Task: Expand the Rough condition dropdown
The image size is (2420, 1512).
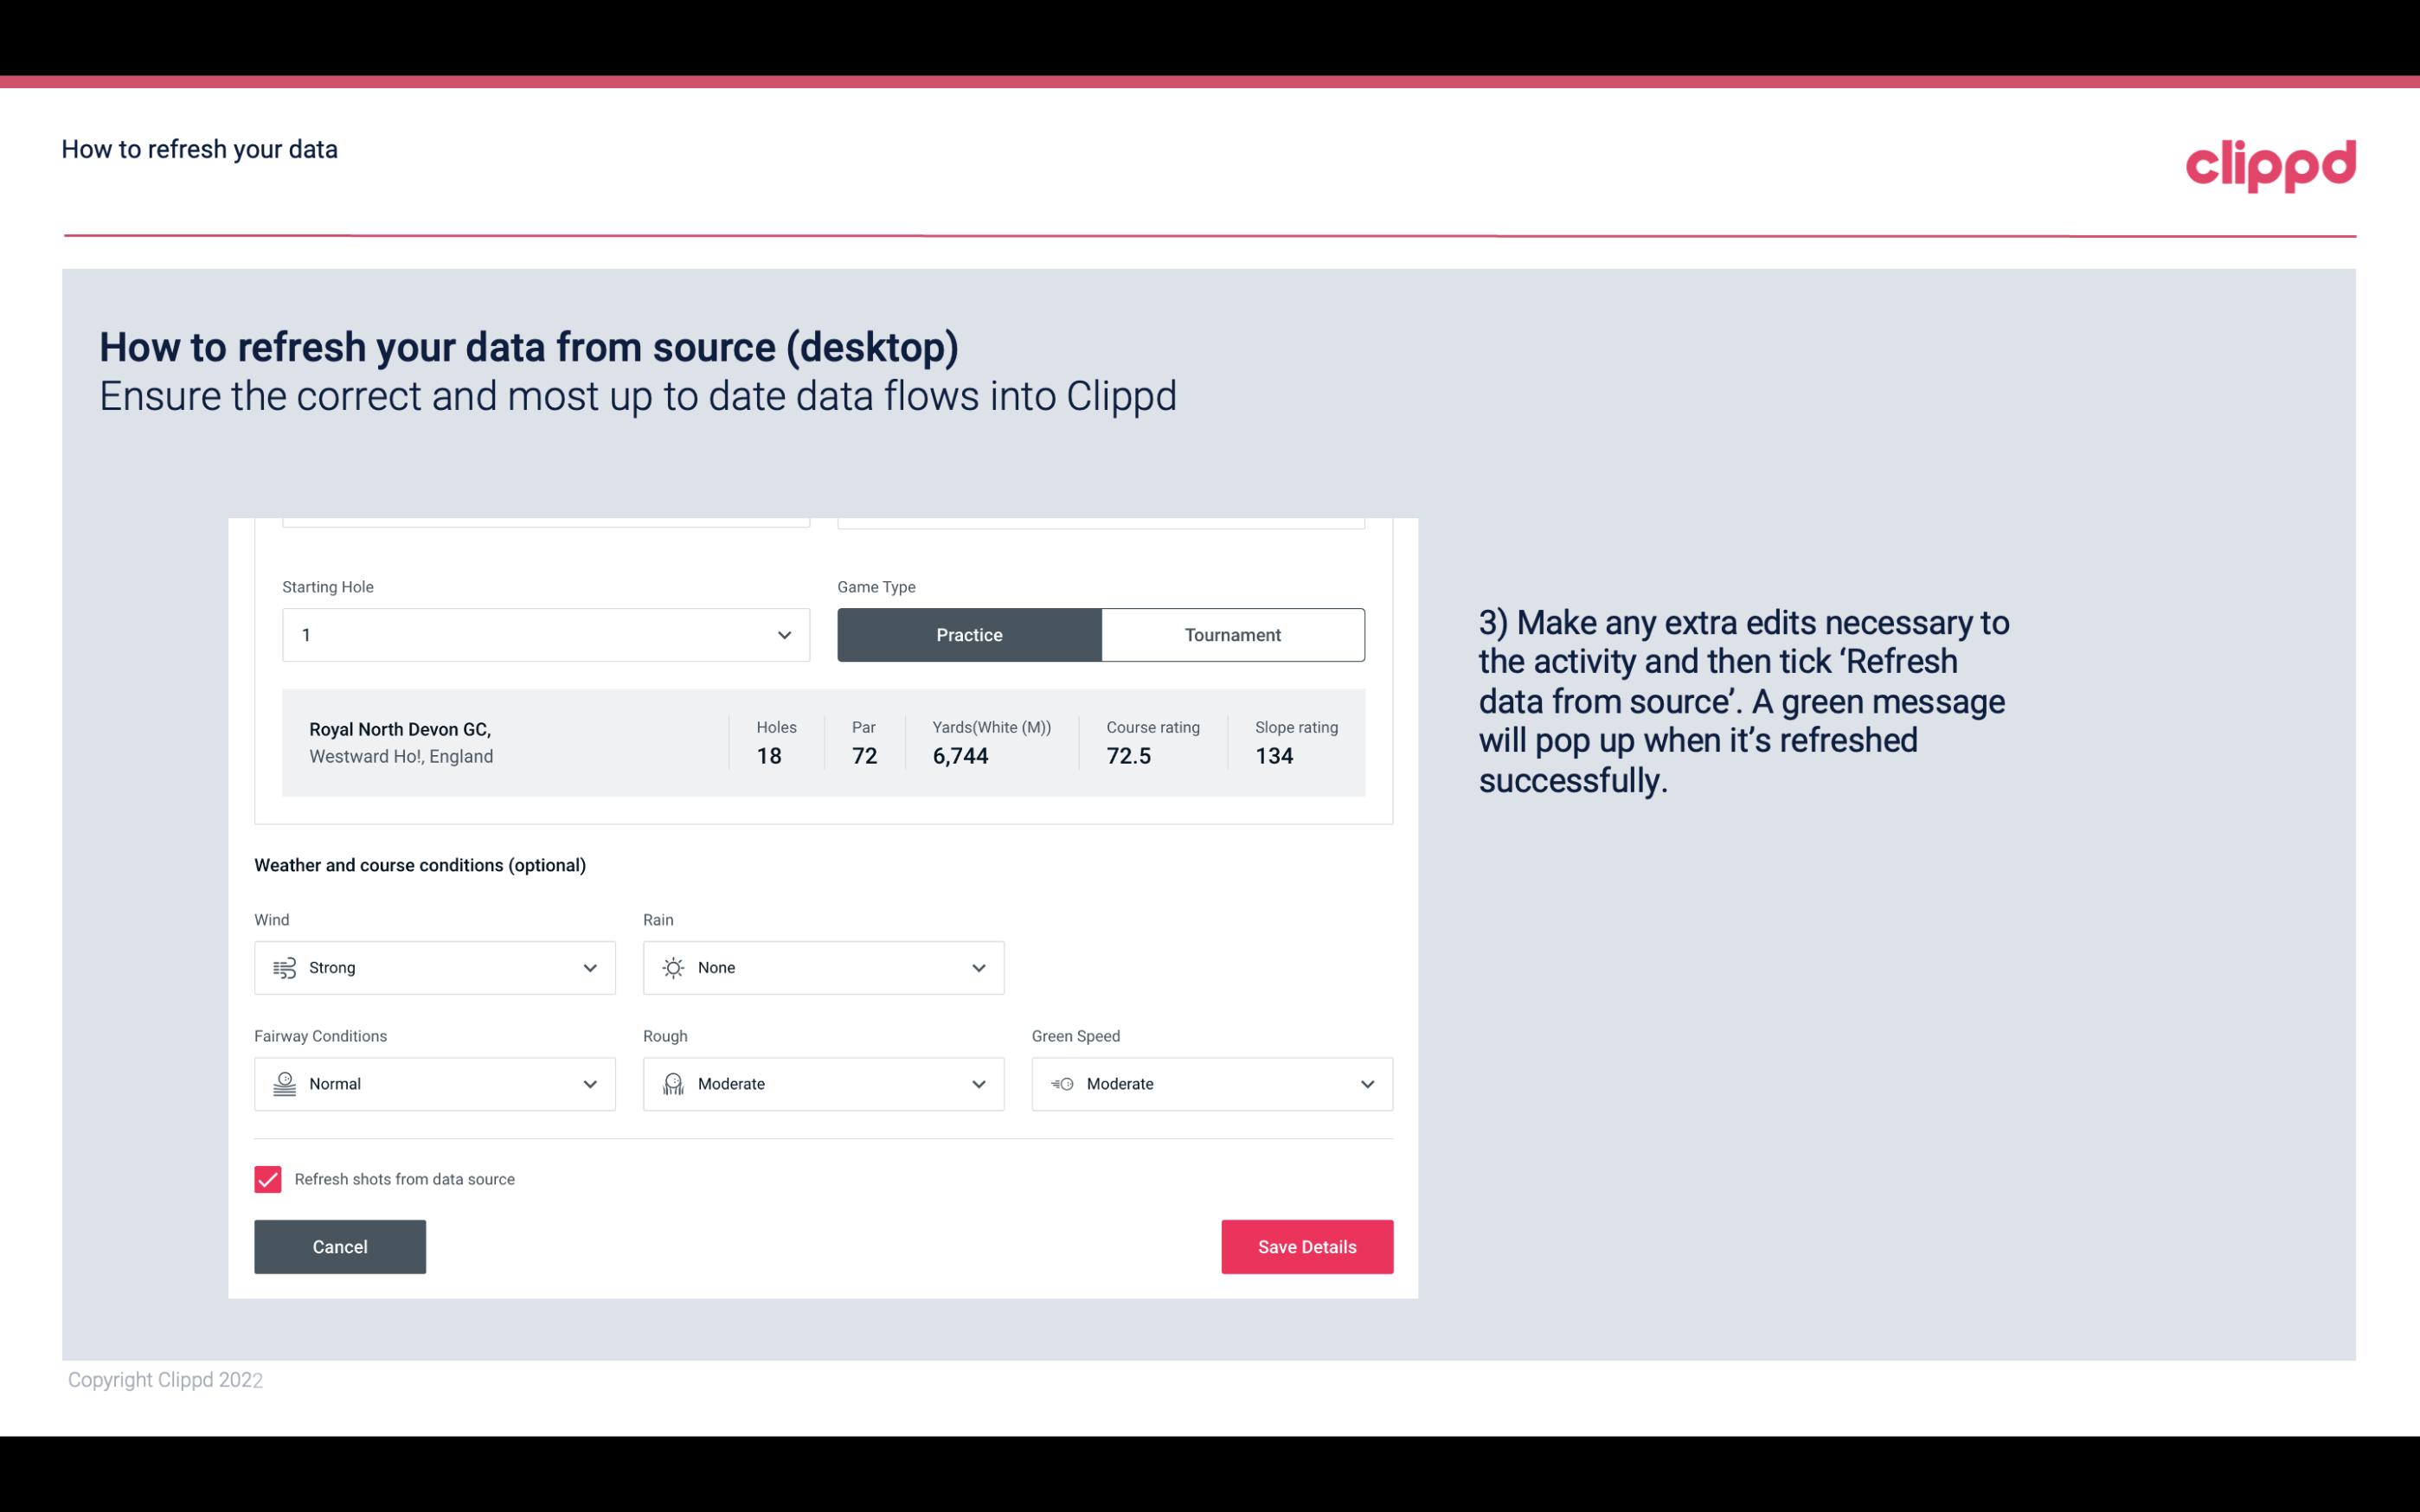Action: point(978,1084)
